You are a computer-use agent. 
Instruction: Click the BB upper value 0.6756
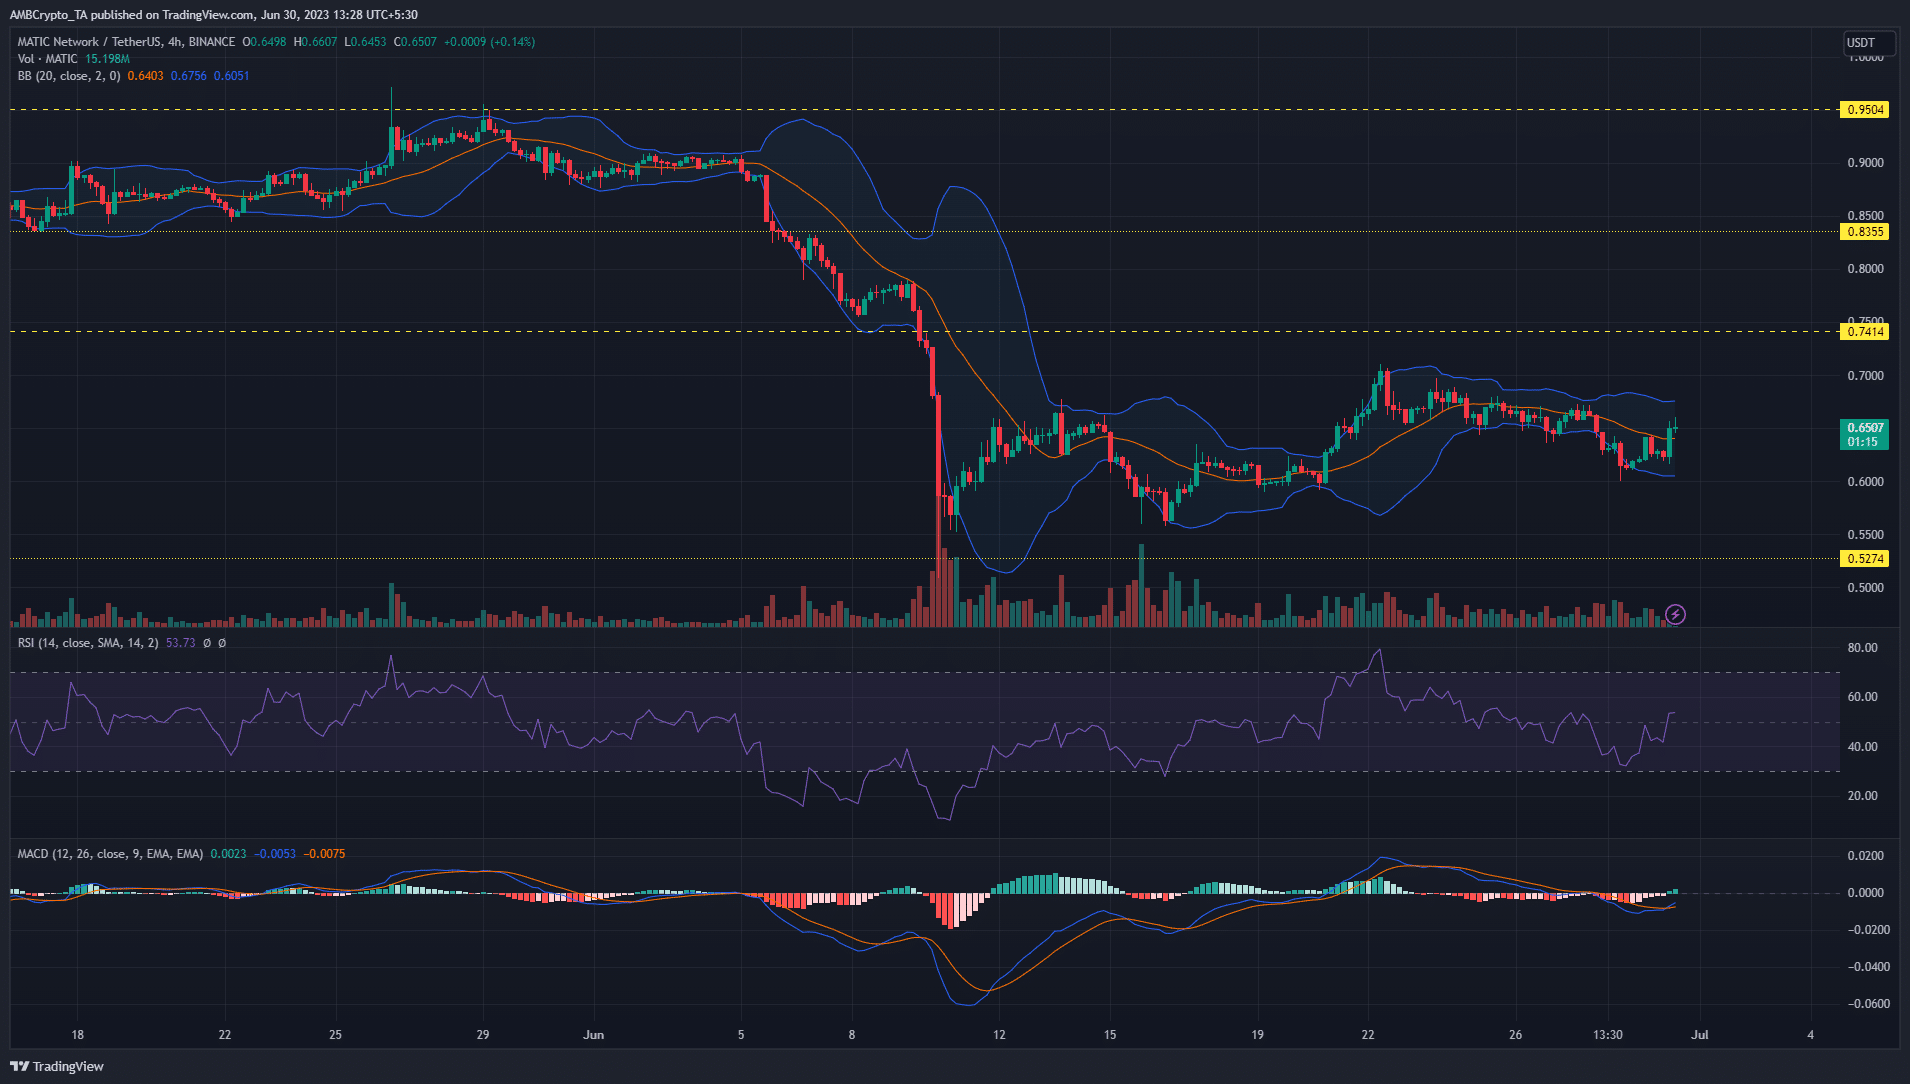189,76
